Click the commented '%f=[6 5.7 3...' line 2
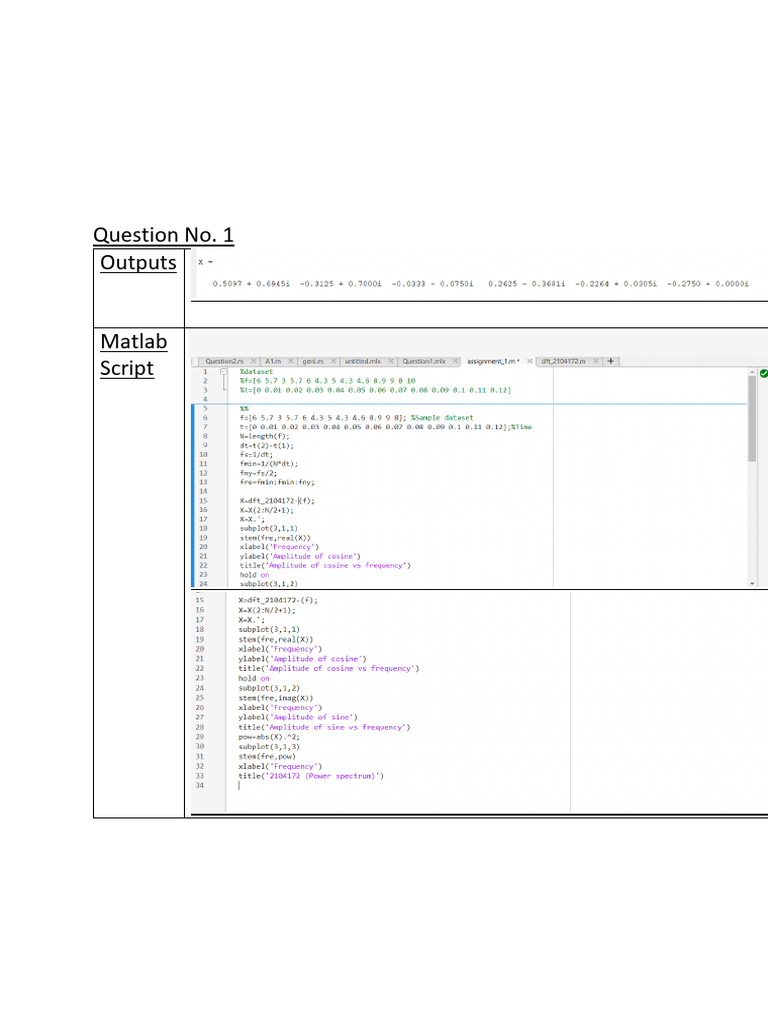This screenshot has width=768, height=1024. click(327, 381)
